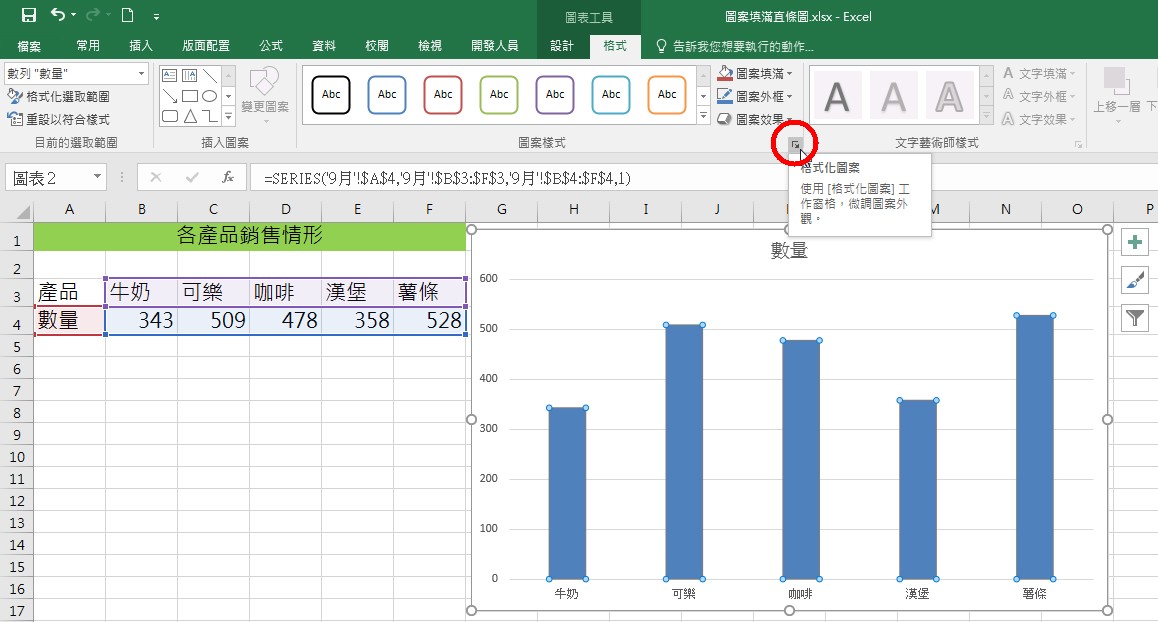Select the cell containing 343
This screenshot has width=1158, height=622.
[141, 321]
